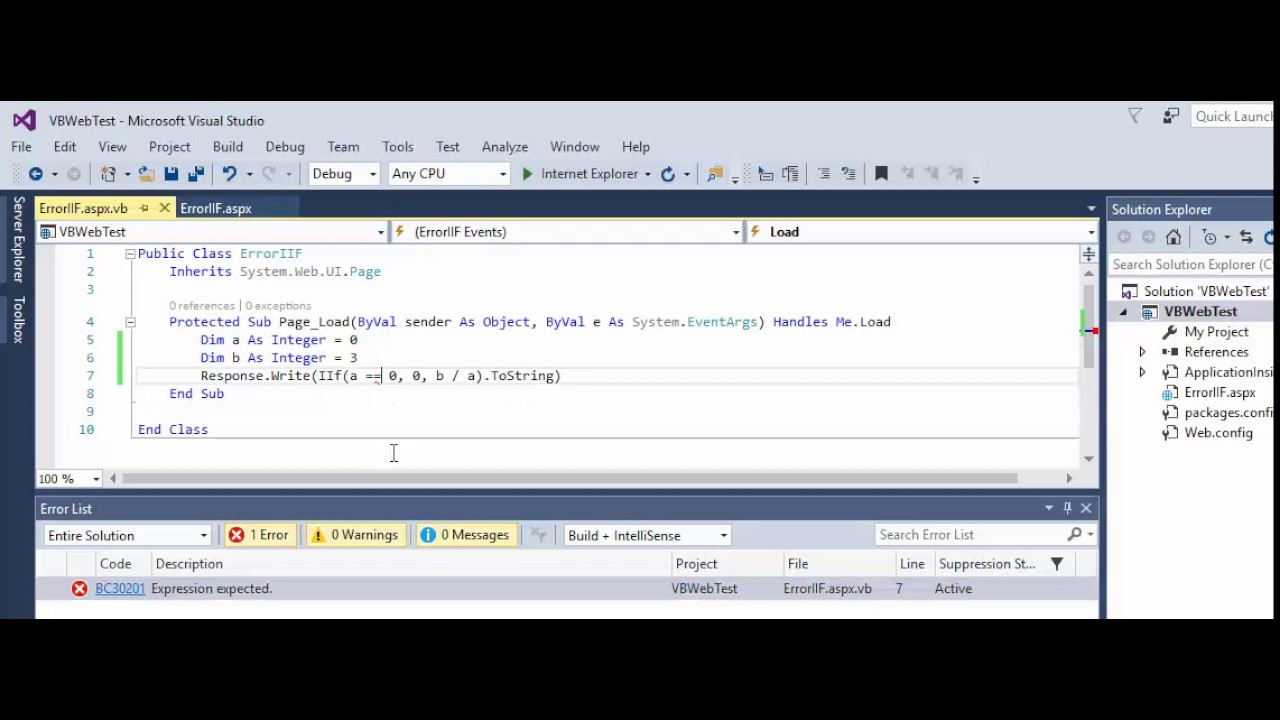Viewport: 1280px width, 720px height.
Task: Sort the Error List by Description column
Action: point(413,564)
